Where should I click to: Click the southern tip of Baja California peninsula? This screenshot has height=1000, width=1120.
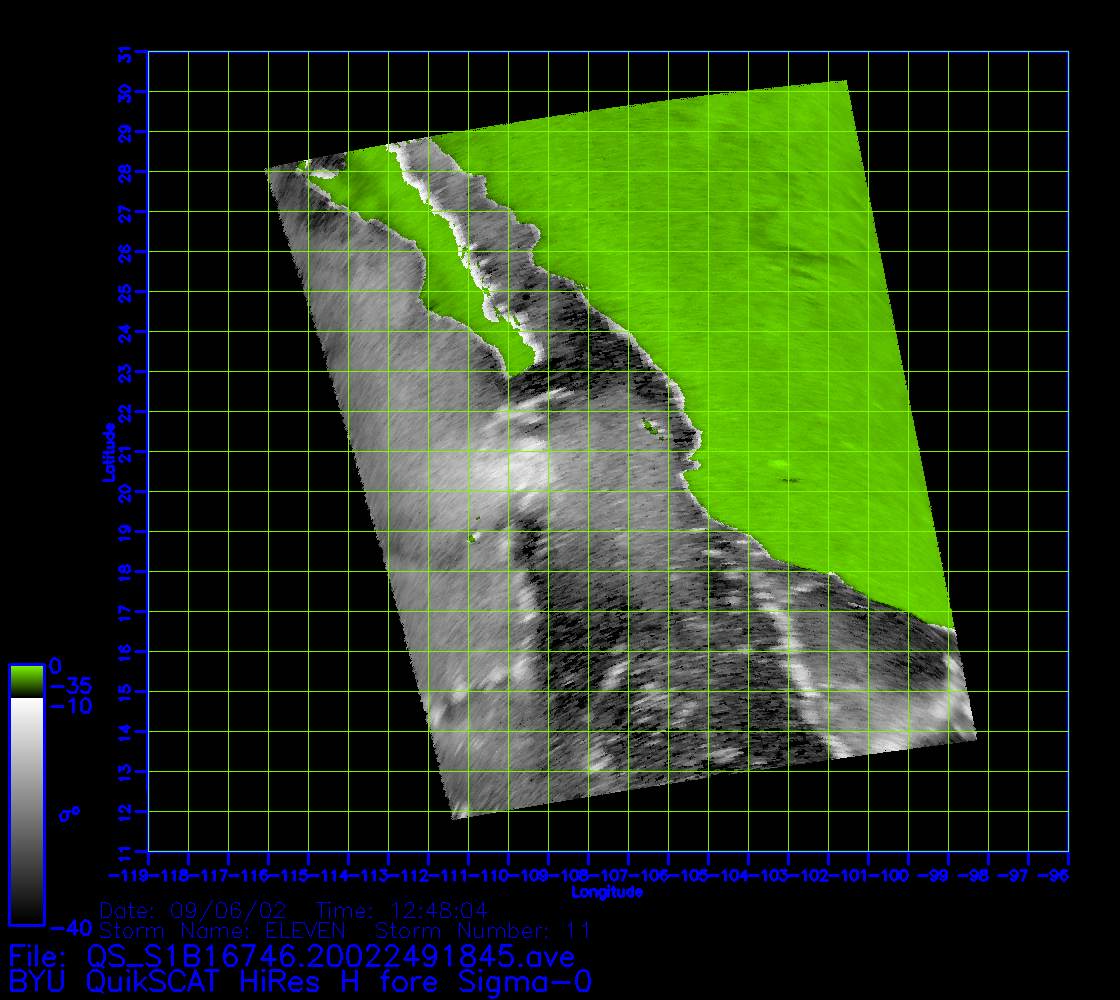click(x=511, y=372)
